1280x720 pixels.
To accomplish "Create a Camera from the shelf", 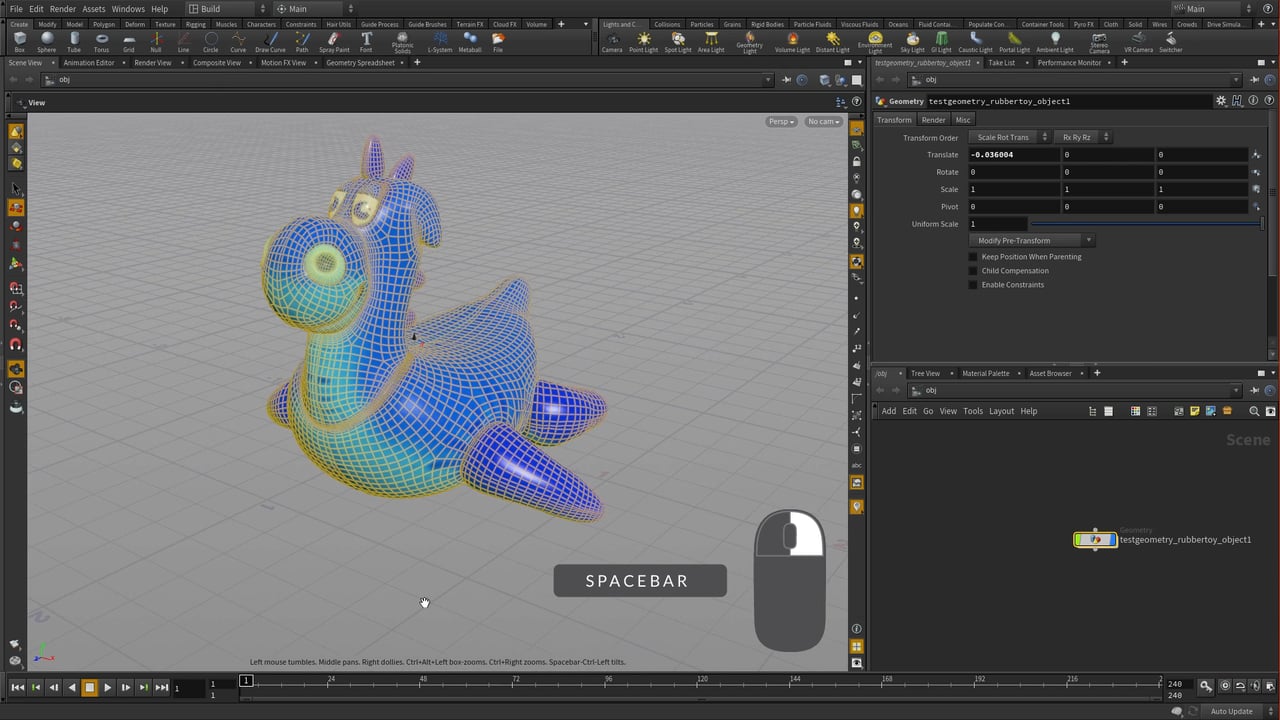I will (612, 41).
